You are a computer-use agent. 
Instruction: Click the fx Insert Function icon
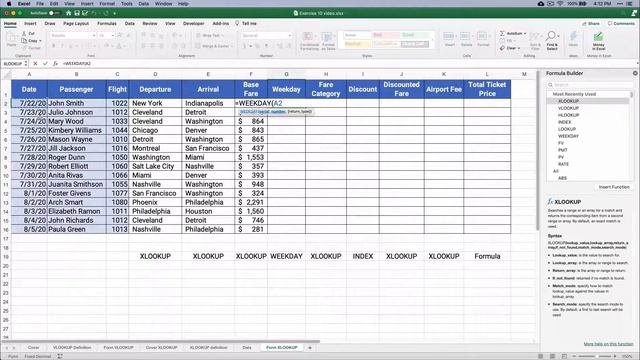(55, 64)
